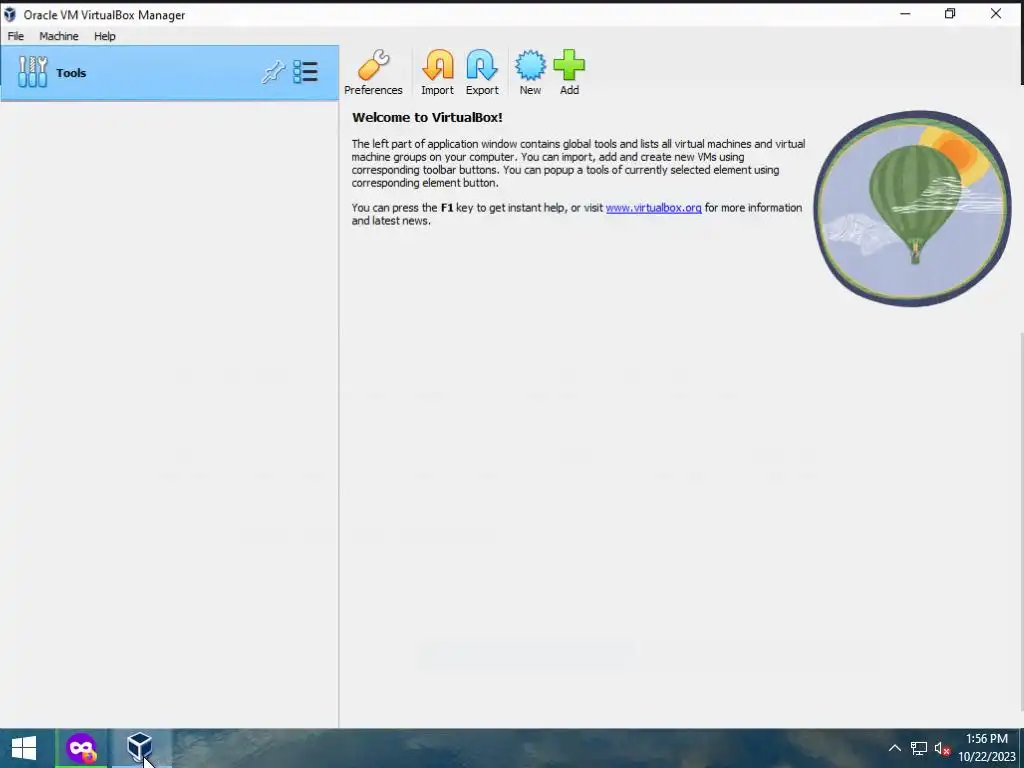Click the muted volume tray icon
The image size is (1024, 768).
click(x=942, y=748)
